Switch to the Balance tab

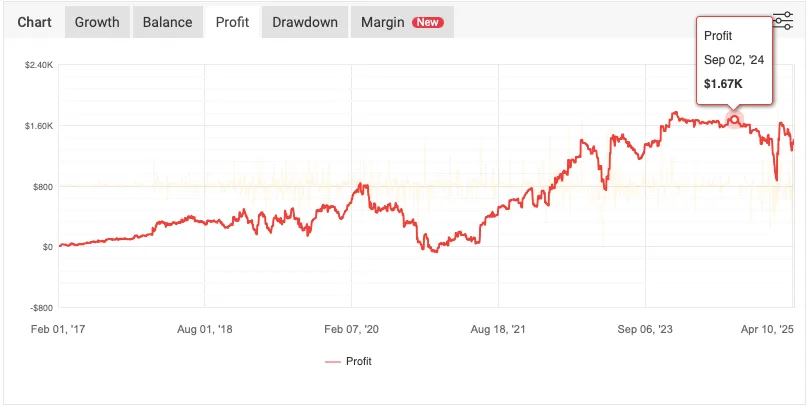pyautogui.click(x=166, y=22)
